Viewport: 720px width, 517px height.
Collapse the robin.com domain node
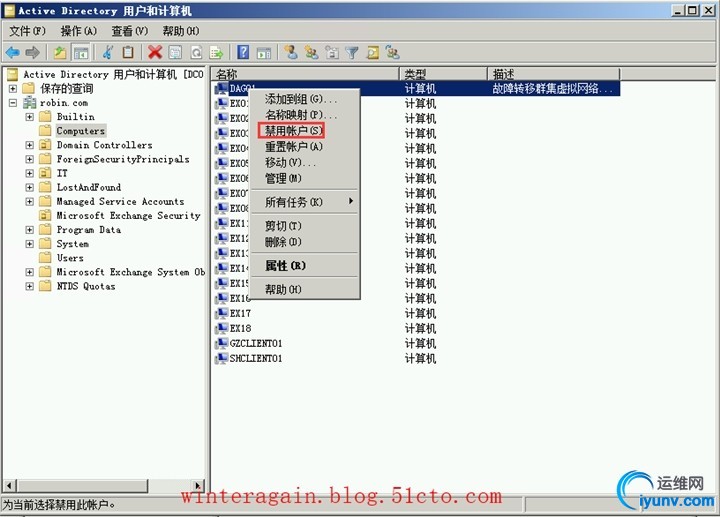(x=13, y=102)
